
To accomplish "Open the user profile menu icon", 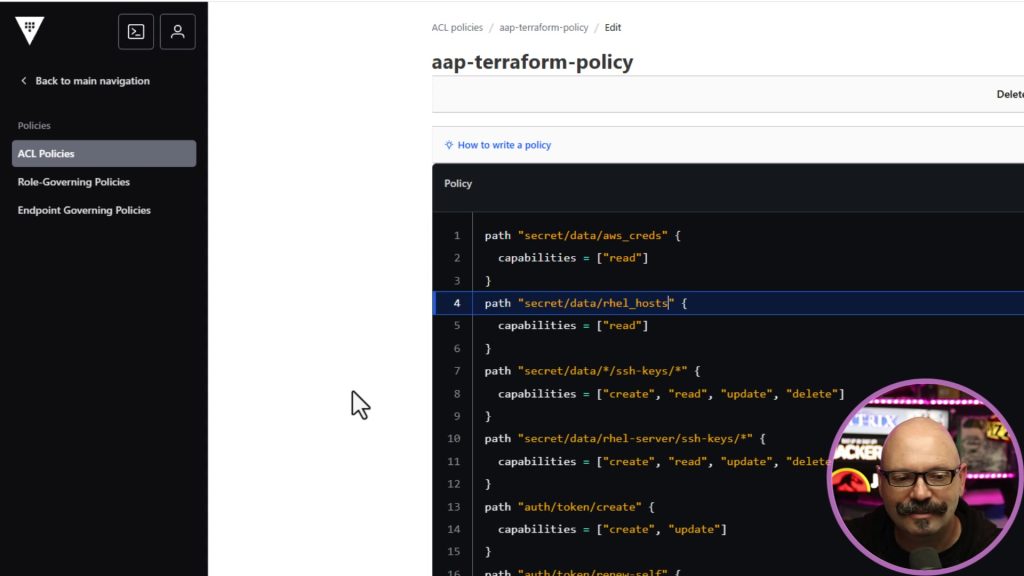I will tap(178, 31).
